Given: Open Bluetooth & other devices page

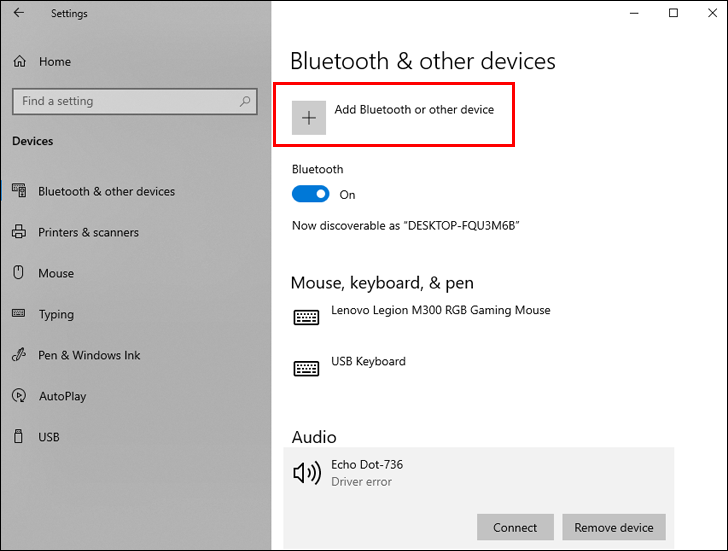Looking at the screenshot, I should (106, 191).
